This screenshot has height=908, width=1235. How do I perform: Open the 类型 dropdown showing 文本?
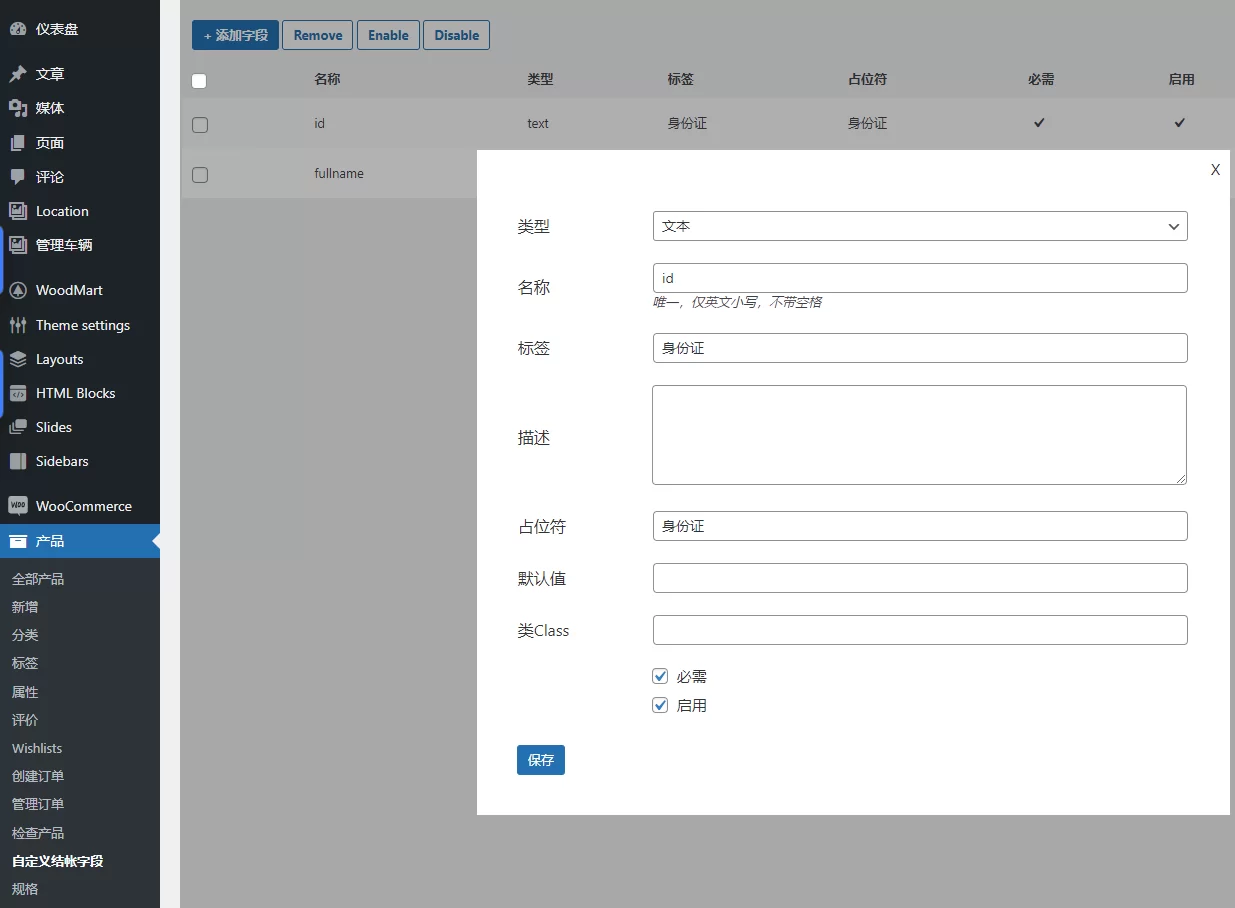pos(920,226)
